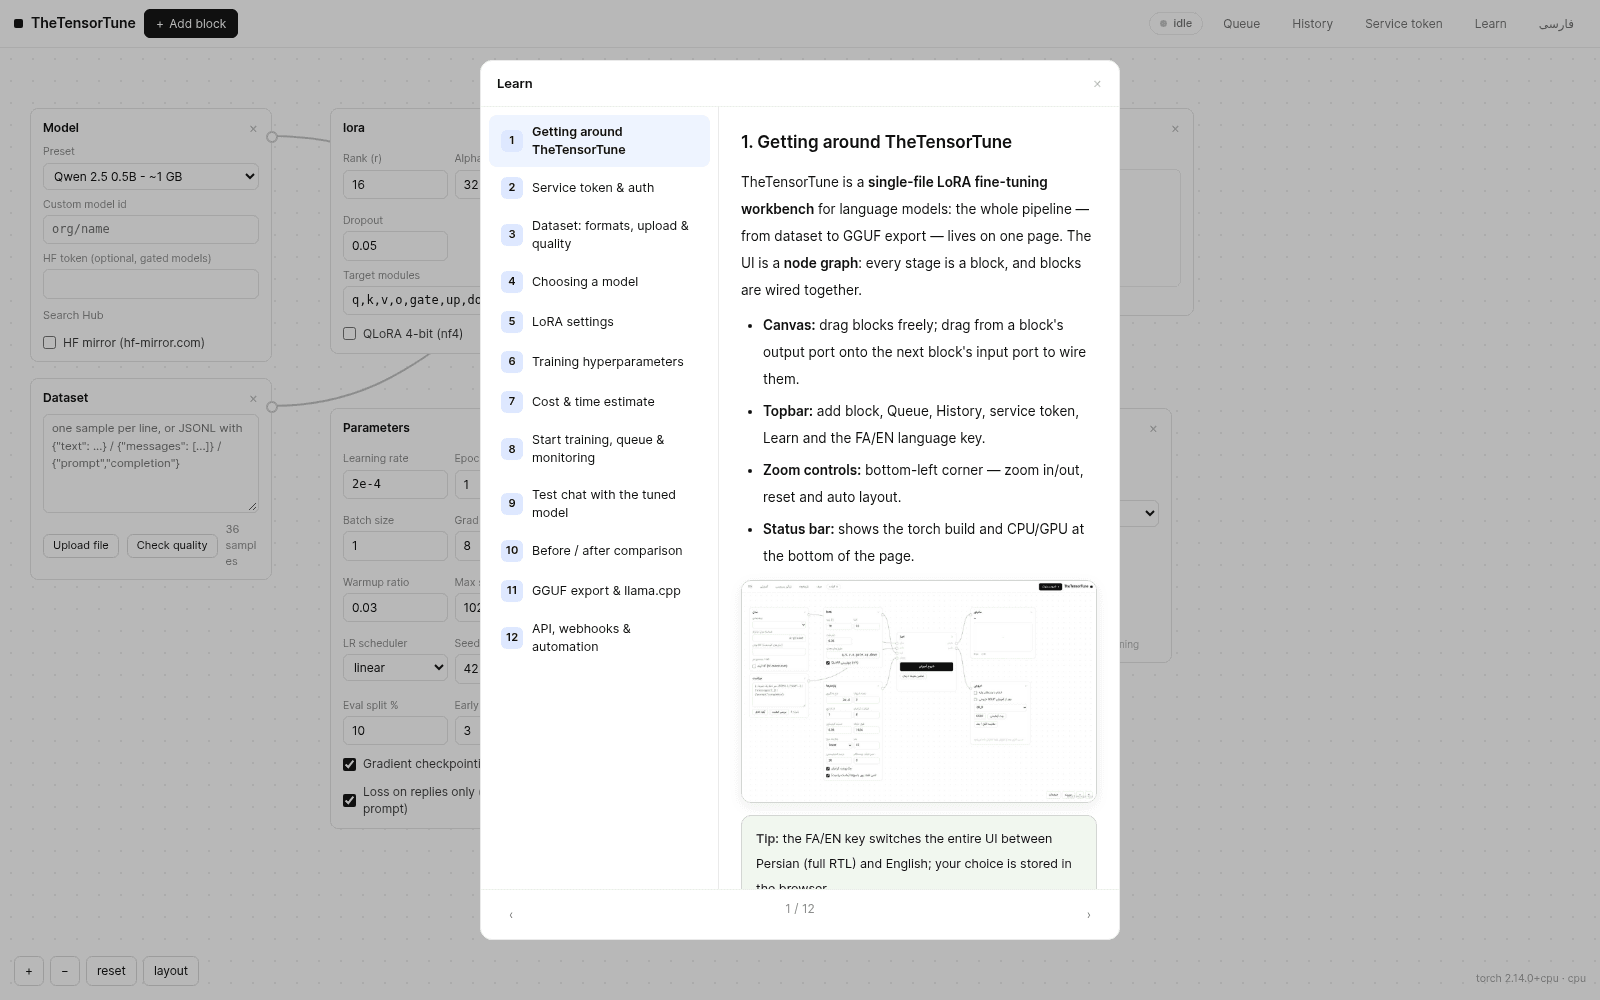Uncheck Gradient checkpointing

349,764
